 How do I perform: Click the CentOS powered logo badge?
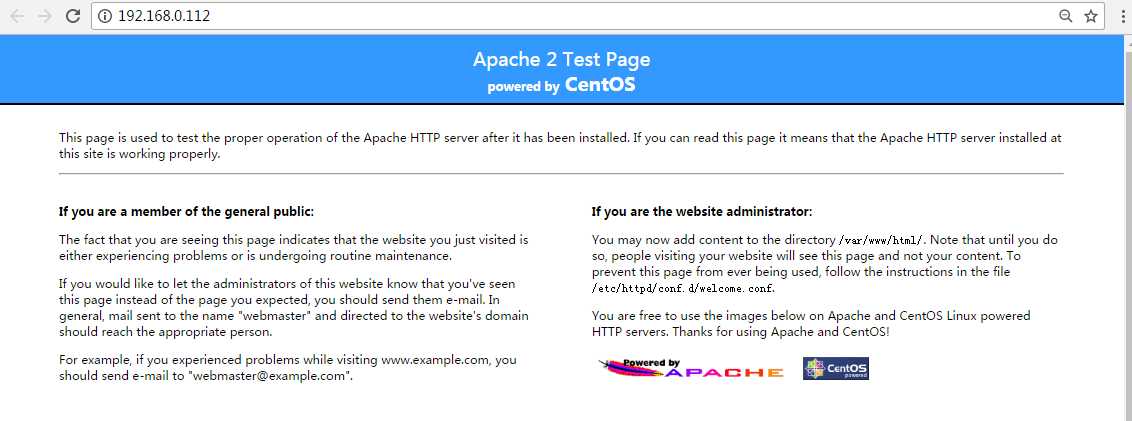(x=835, y=368)
